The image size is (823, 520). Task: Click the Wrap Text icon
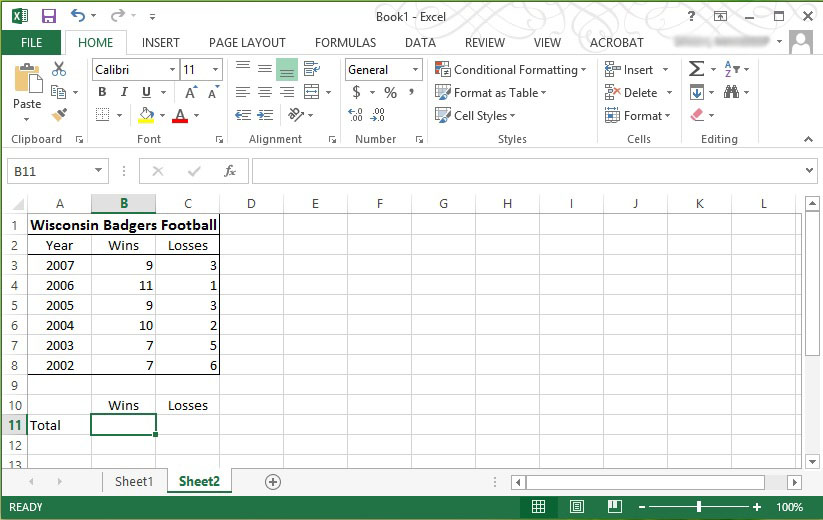coord(312,69)
